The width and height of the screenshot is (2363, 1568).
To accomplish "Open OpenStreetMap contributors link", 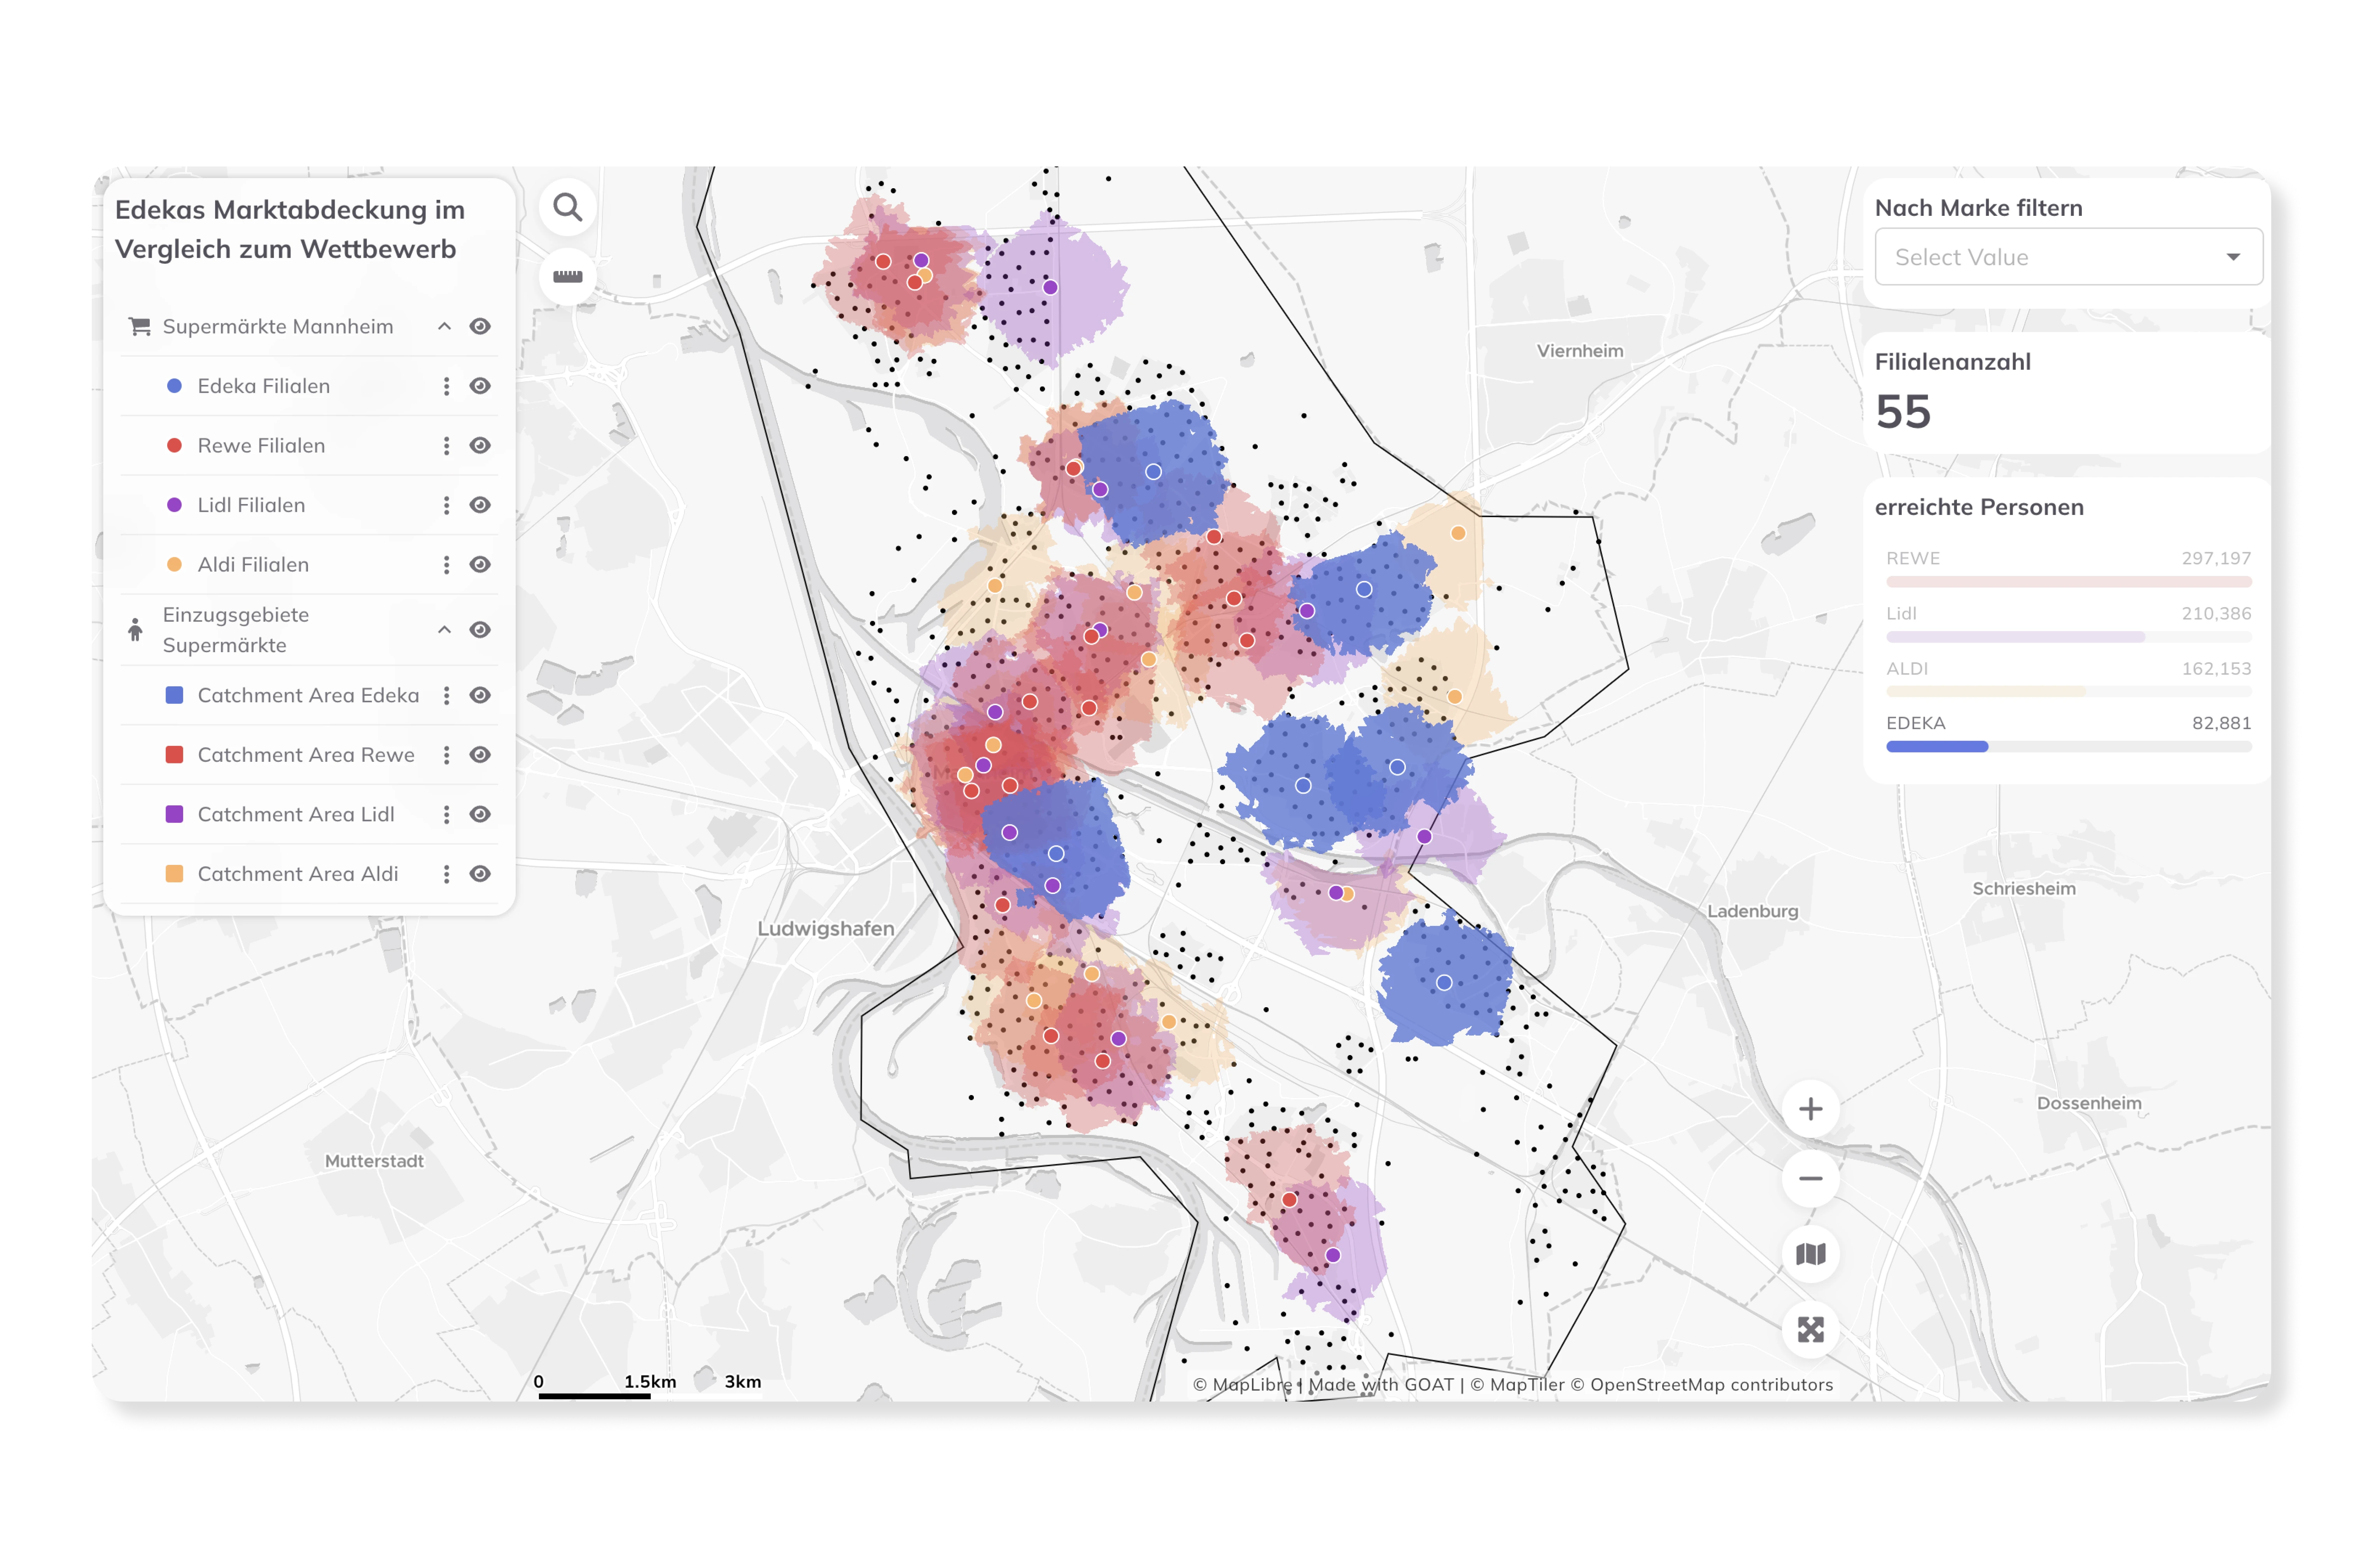I will (x=1702, y=1385).
